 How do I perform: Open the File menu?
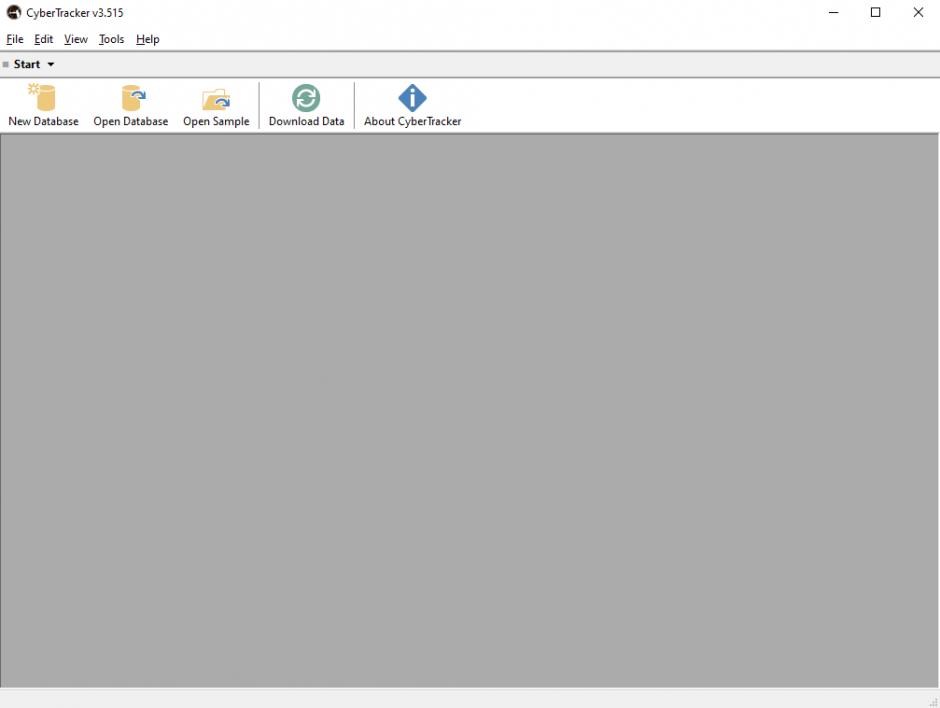(x=15, y=39)
